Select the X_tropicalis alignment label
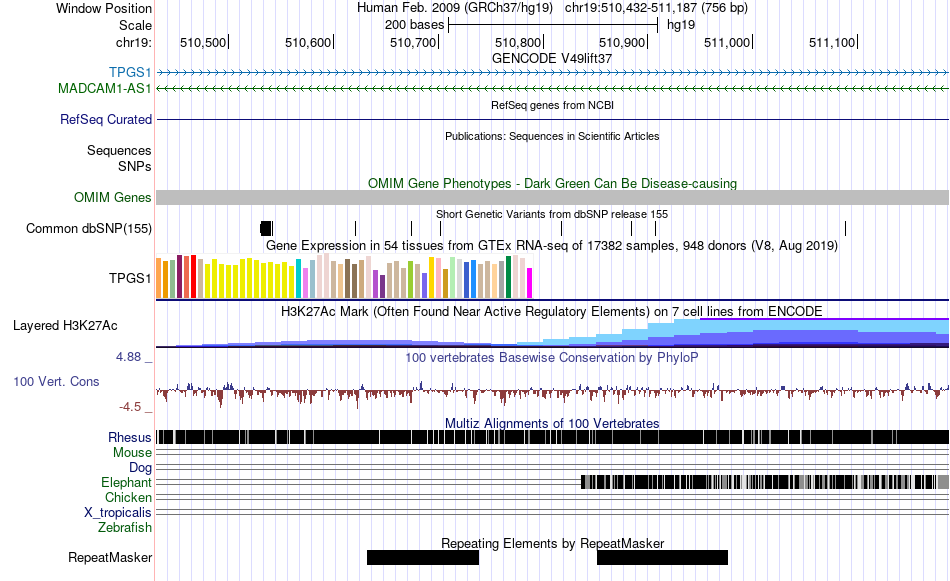950x581 pixels. click(118, 513)
